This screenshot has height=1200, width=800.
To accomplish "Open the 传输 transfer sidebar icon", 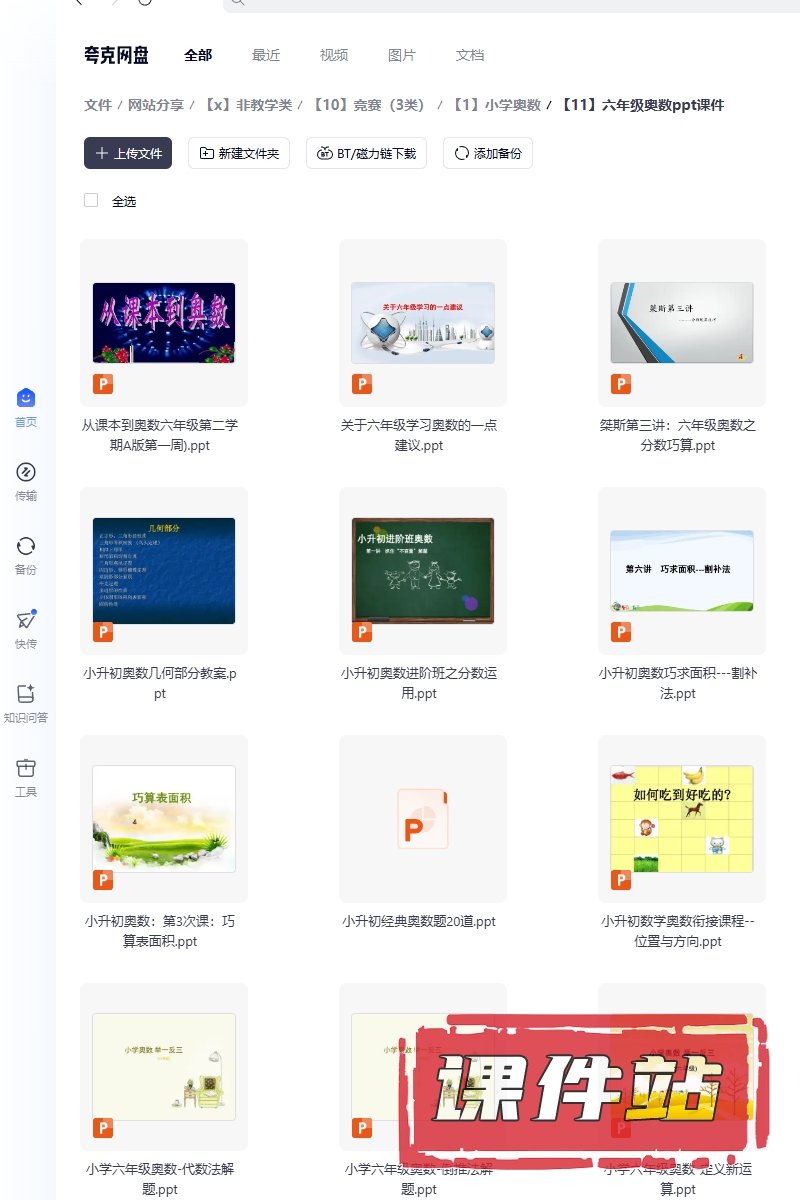I will (x=26, y=473).
